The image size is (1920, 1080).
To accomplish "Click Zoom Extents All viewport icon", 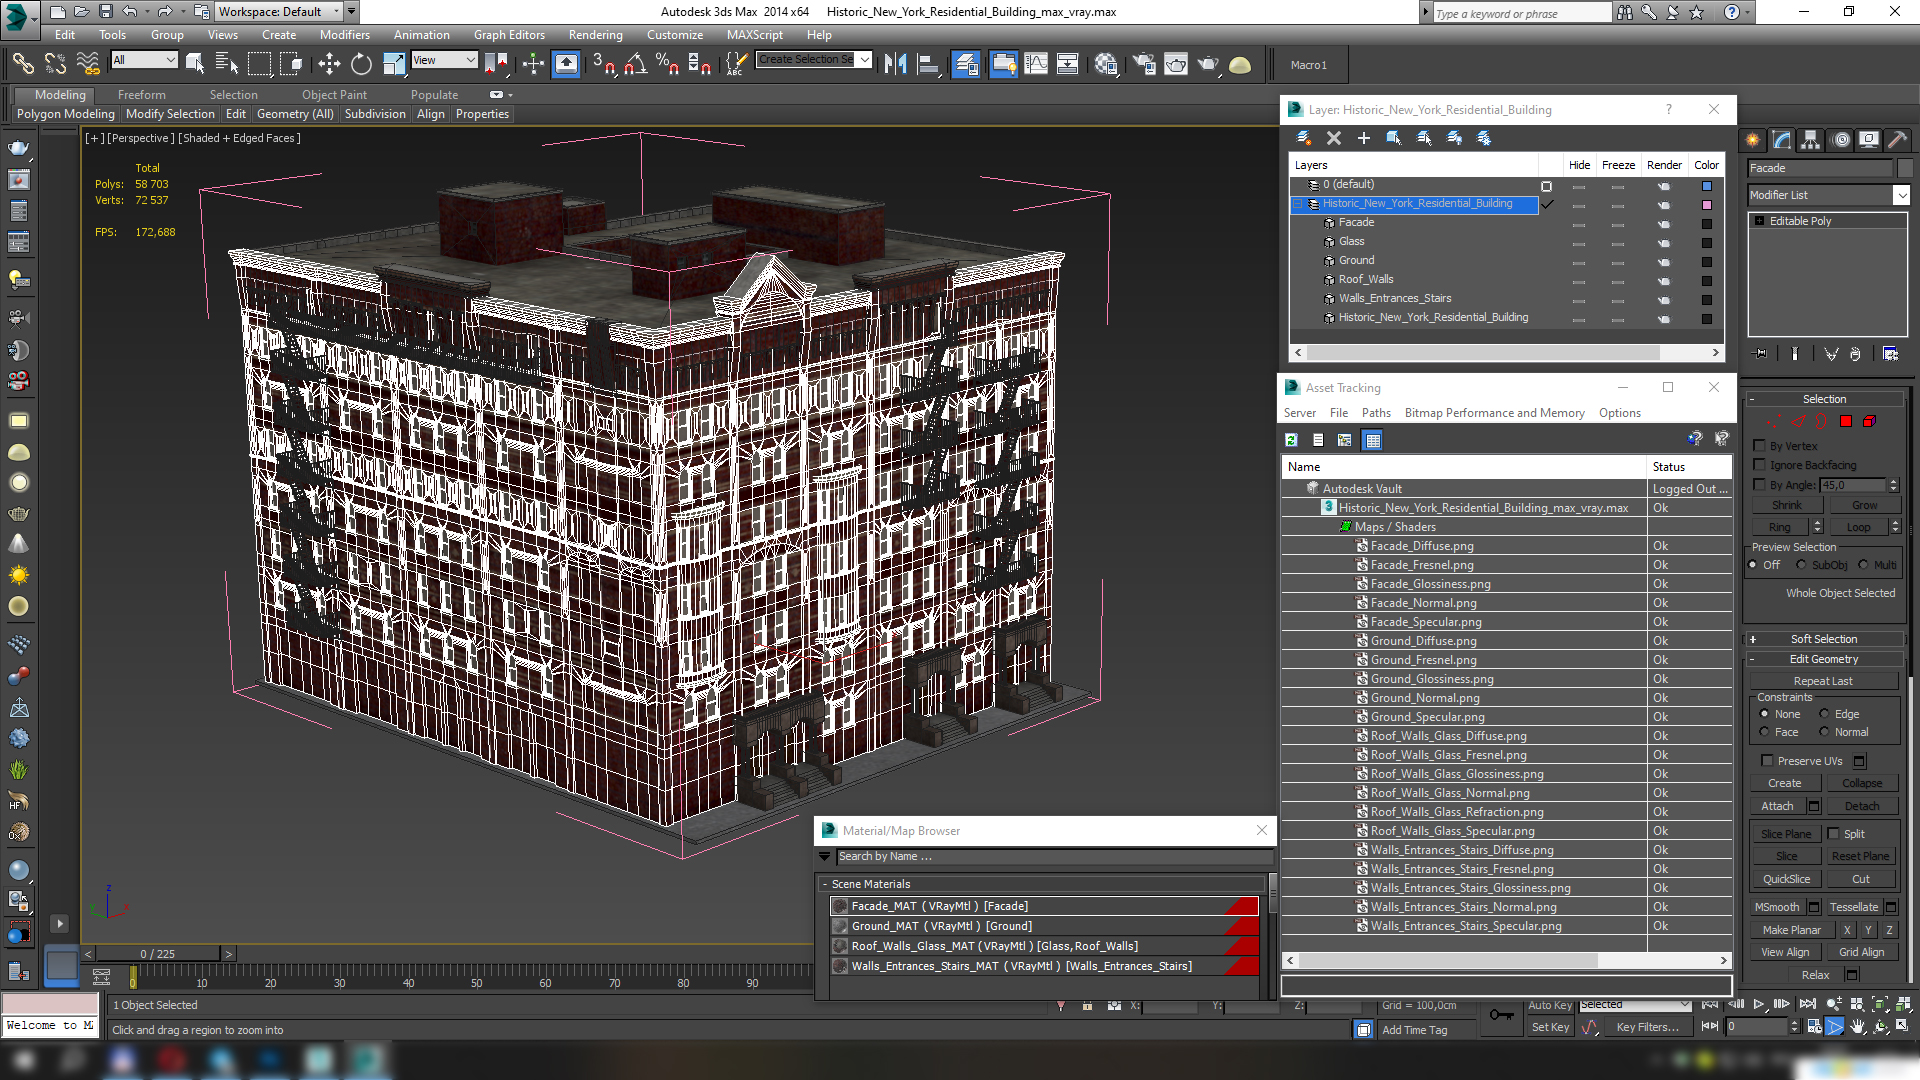I will click(x=1903, y=1004).
